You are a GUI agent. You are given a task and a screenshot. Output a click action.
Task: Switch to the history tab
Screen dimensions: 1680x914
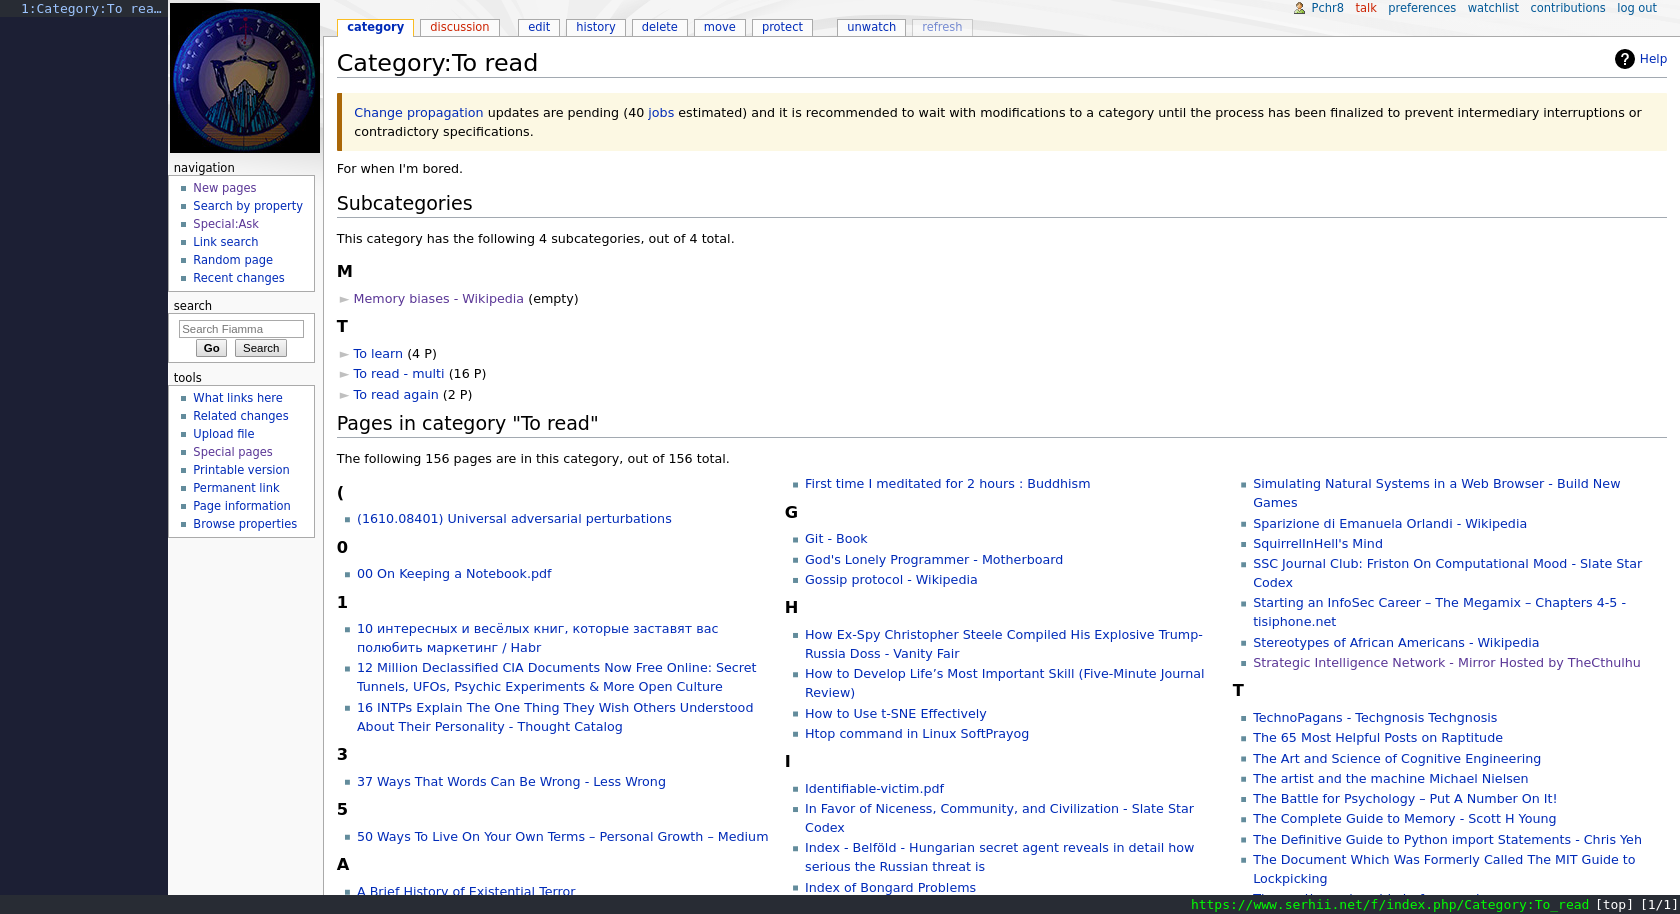[x=595, y=27]
